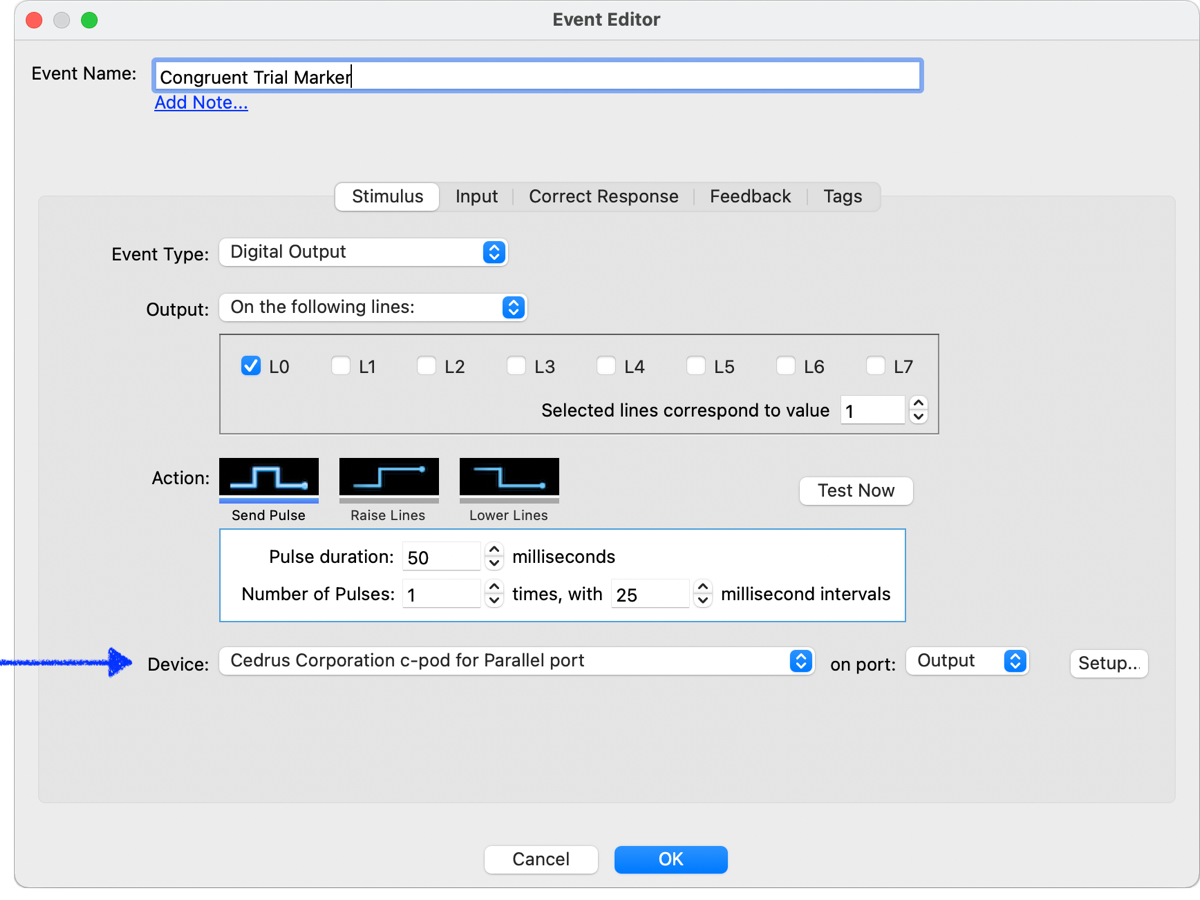Change the on port dropdown
This screenshot has height=900, width=1200.
(966, 661)
